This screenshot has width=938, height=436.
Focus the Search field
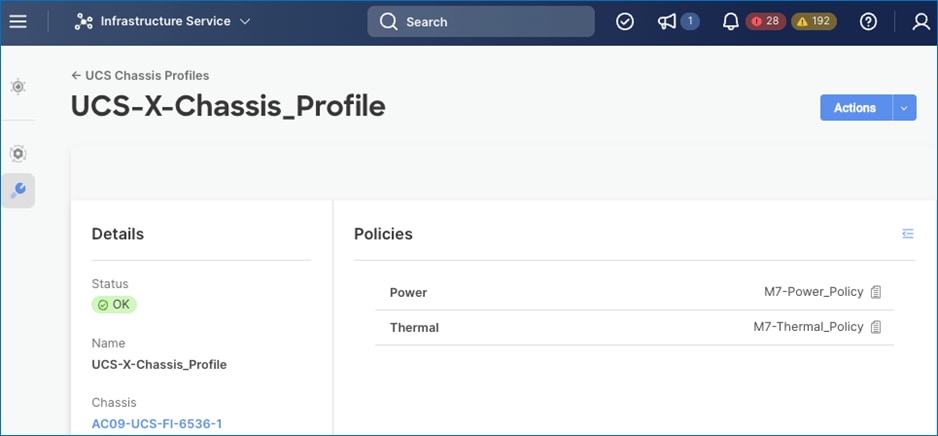tap(481, 22)
